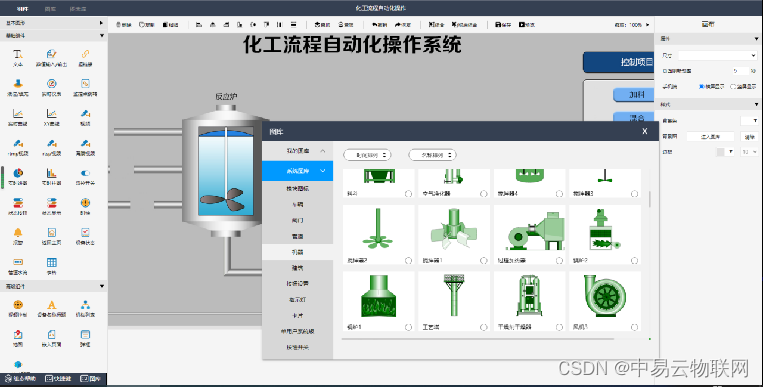Collapse the My Library section chevron
Screen dimensions: 763x387
point(323,151)
